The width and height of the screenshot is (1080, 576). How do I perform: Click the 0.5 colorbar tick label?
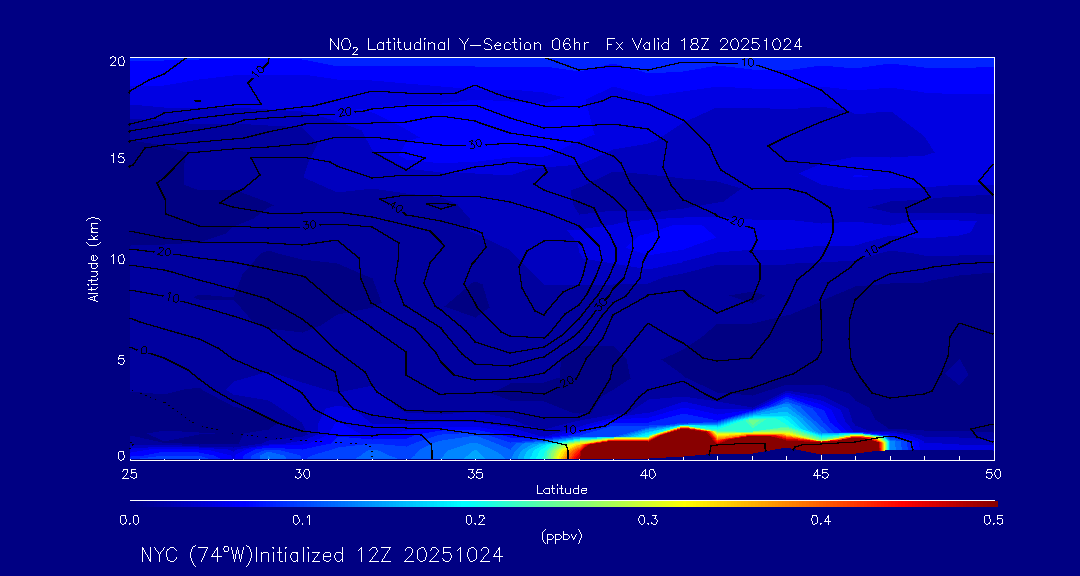pyautogui.click(x=993, y=520)
